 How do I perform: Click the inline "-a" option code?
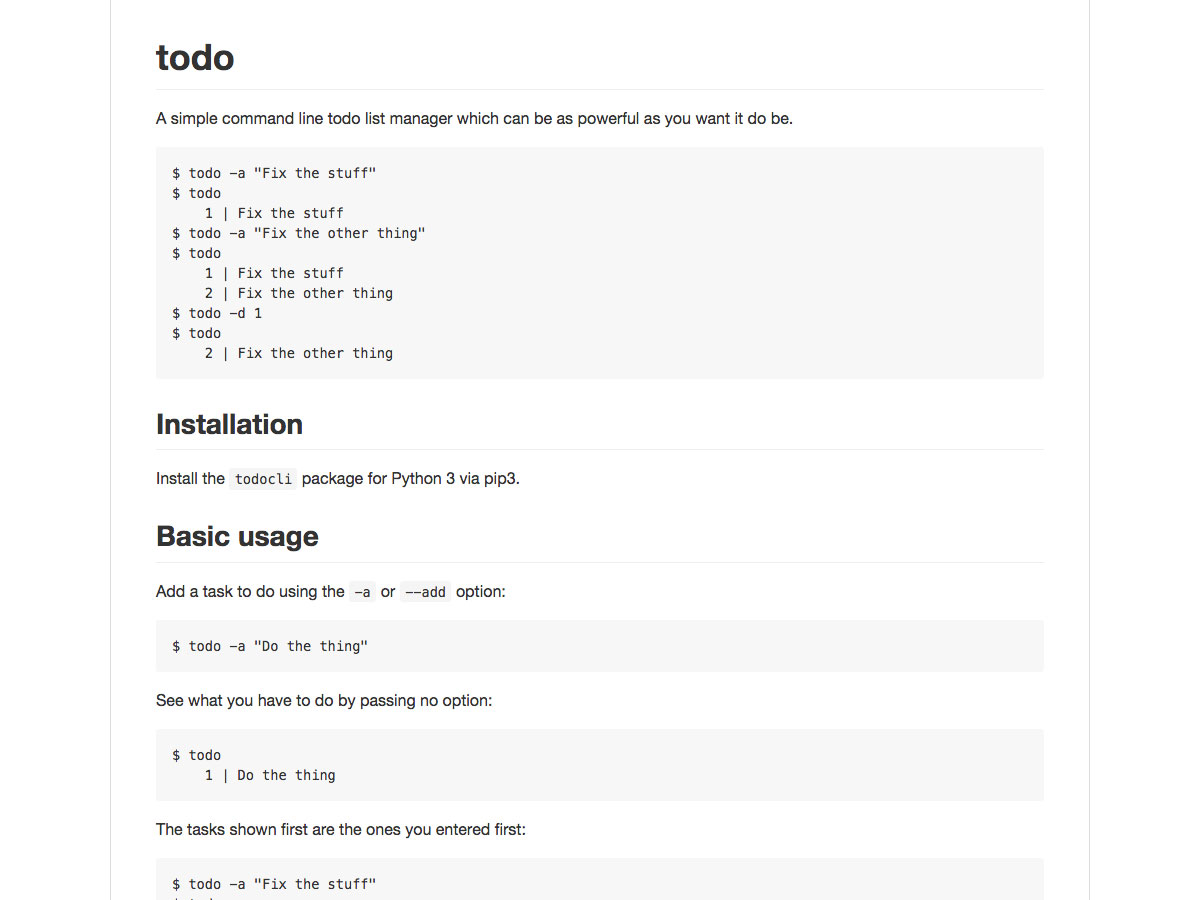pyautogui.click(x=362, y=592)
